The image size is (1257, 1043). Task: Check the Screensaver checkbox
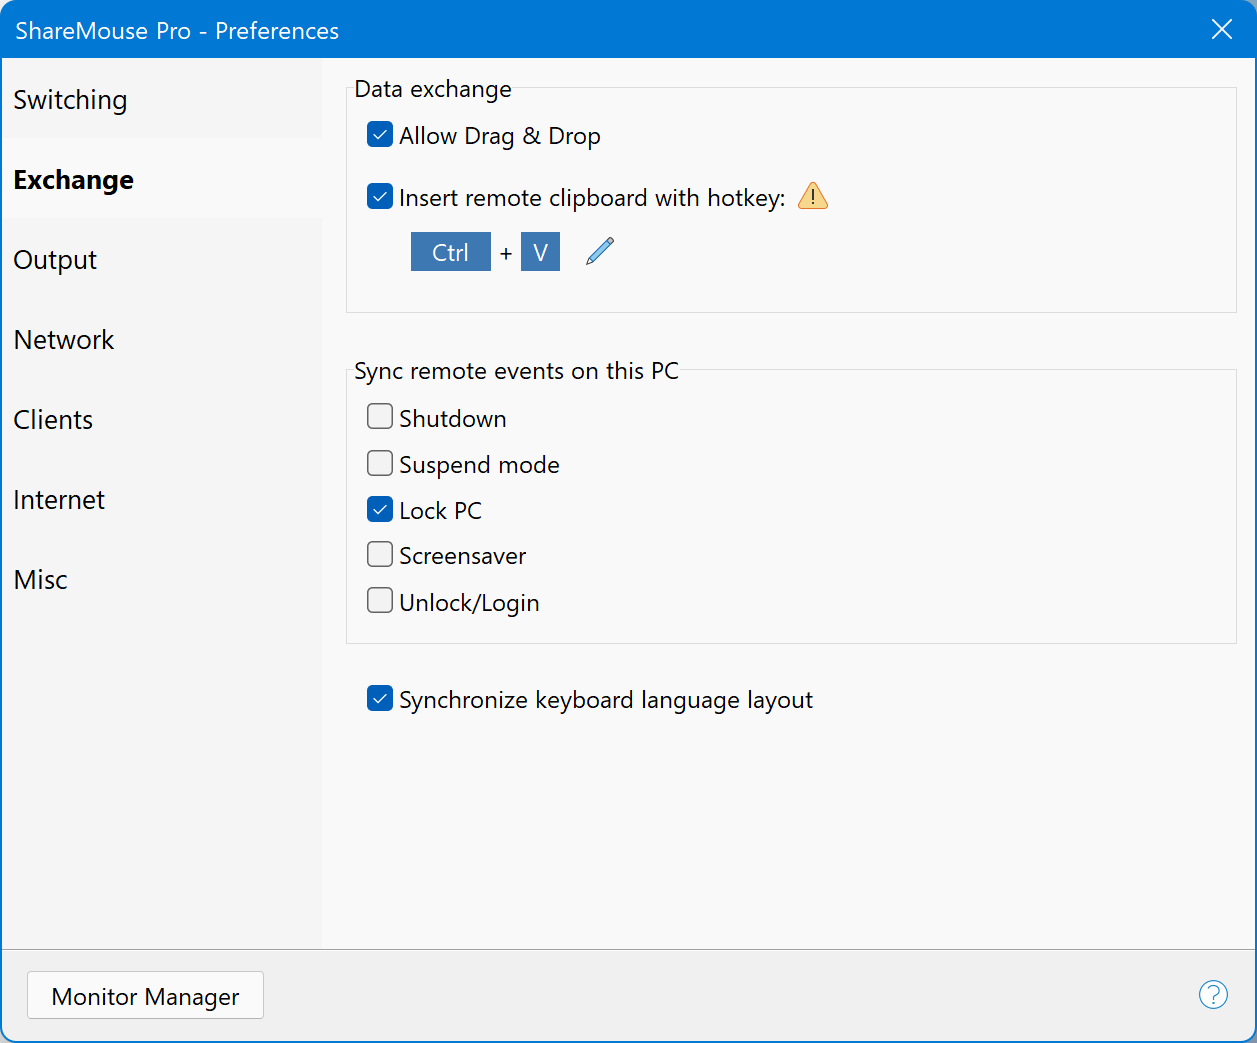pyautogui.click(x=380, y=555)
